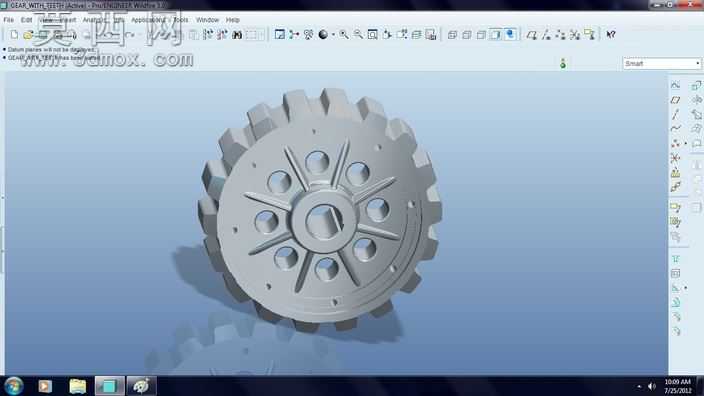Click the binoculars Find tool

point(237,35)
